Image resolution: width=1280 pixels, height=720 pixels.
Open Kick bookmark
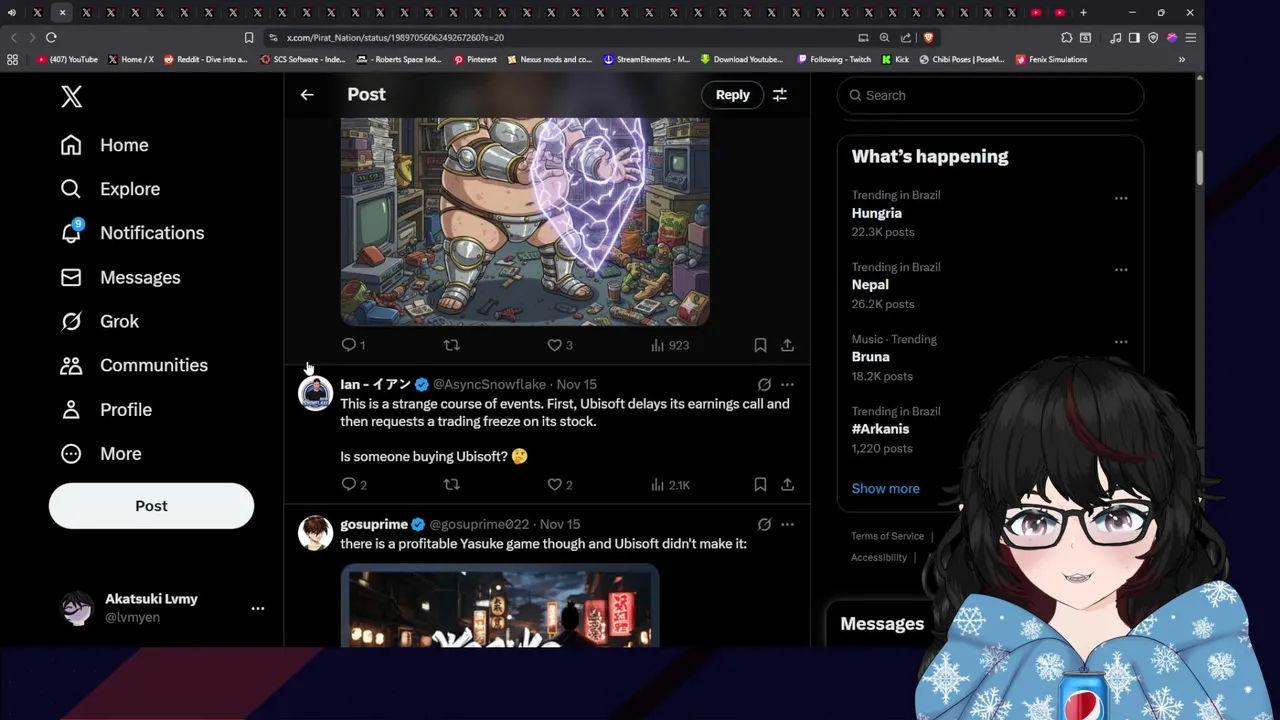coord(895,59)
